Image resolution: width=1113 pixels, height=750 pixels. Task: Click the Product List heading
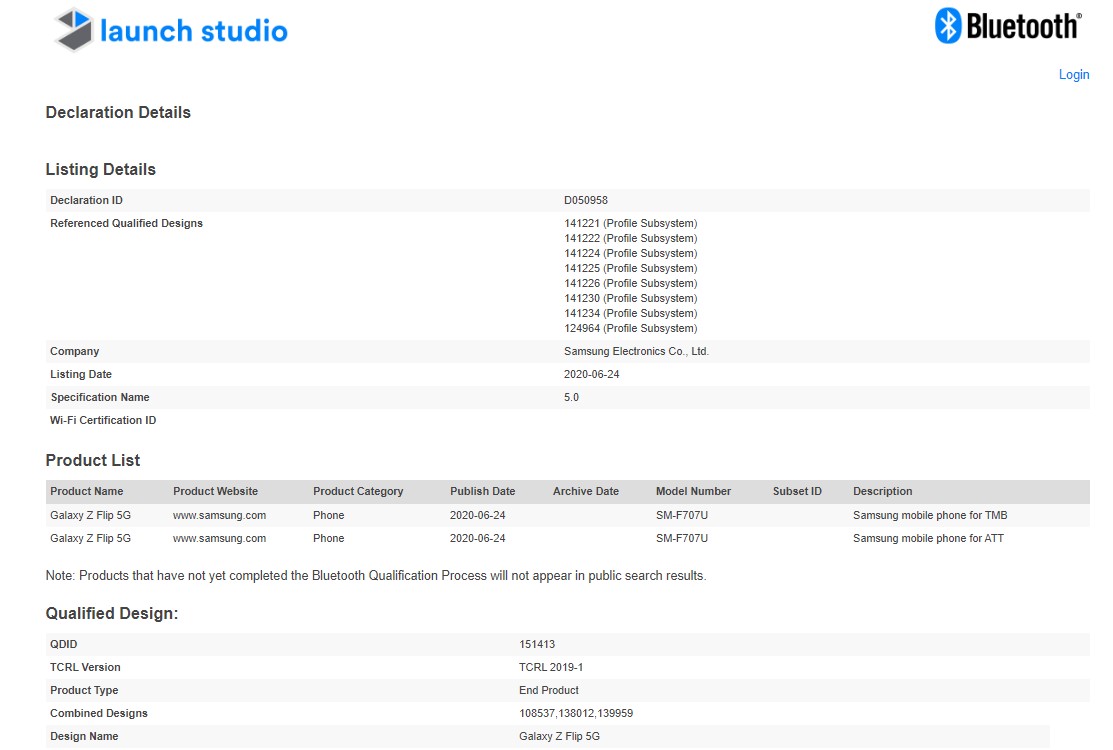point(93,460)
